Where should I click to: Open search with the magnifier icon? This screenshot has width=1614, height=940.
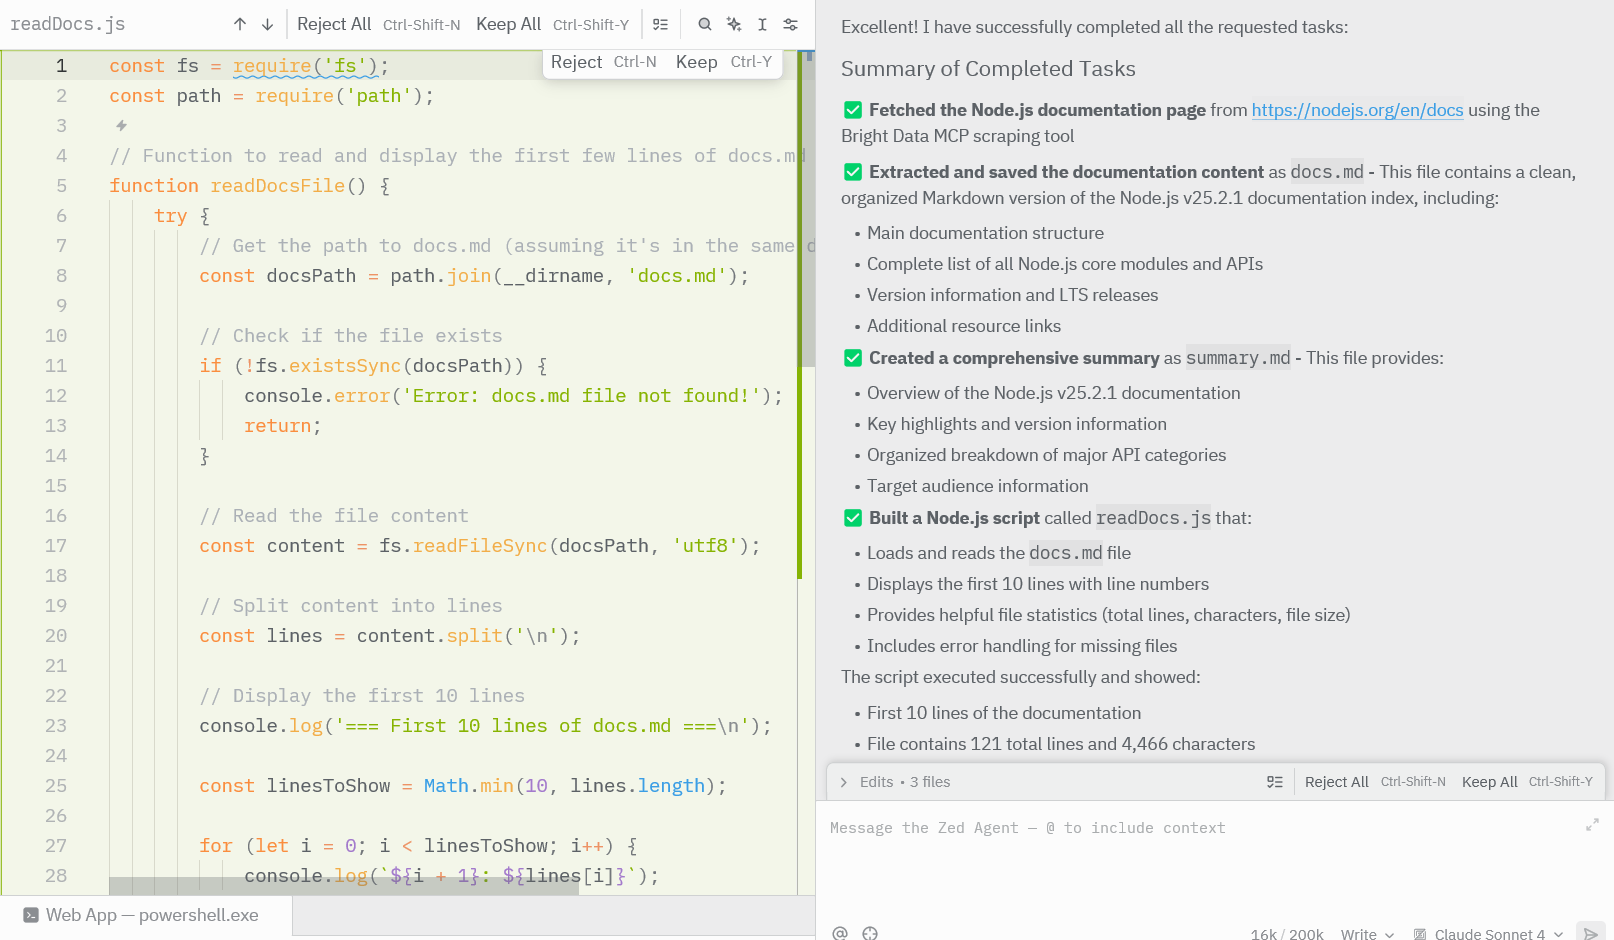[x=705, y=24]
